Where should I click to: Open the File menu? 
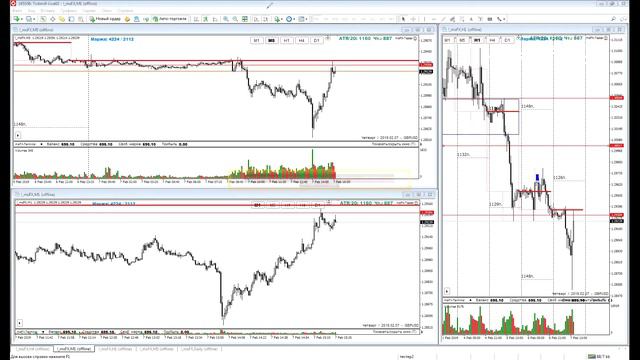[17, 11]
